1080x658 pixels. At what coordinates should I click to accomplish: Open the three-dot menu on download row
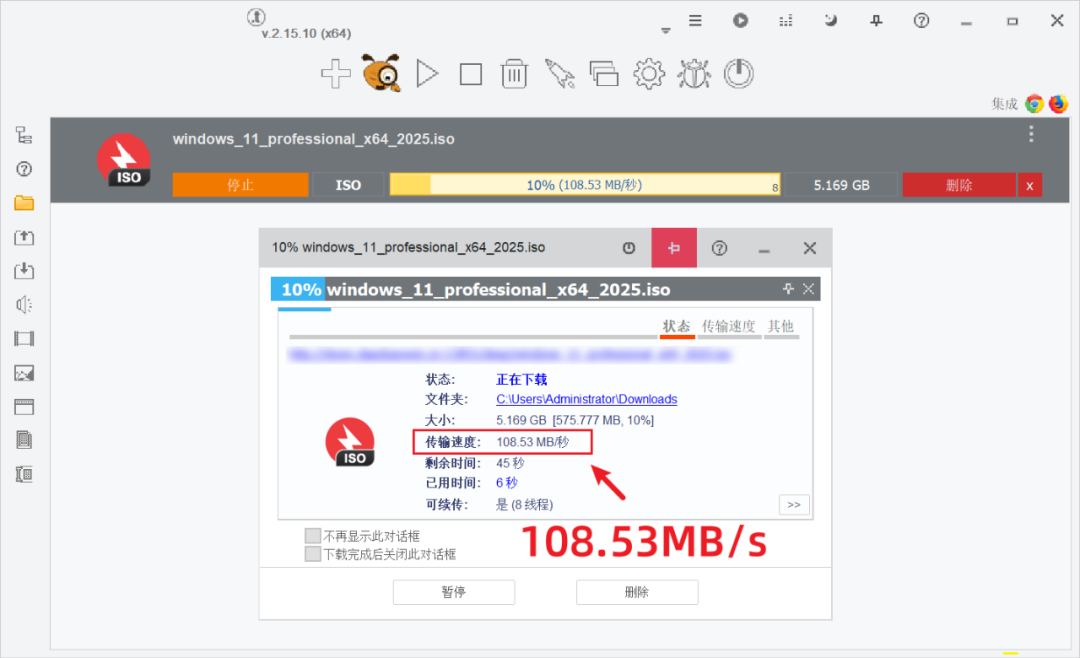(1031, 134)
